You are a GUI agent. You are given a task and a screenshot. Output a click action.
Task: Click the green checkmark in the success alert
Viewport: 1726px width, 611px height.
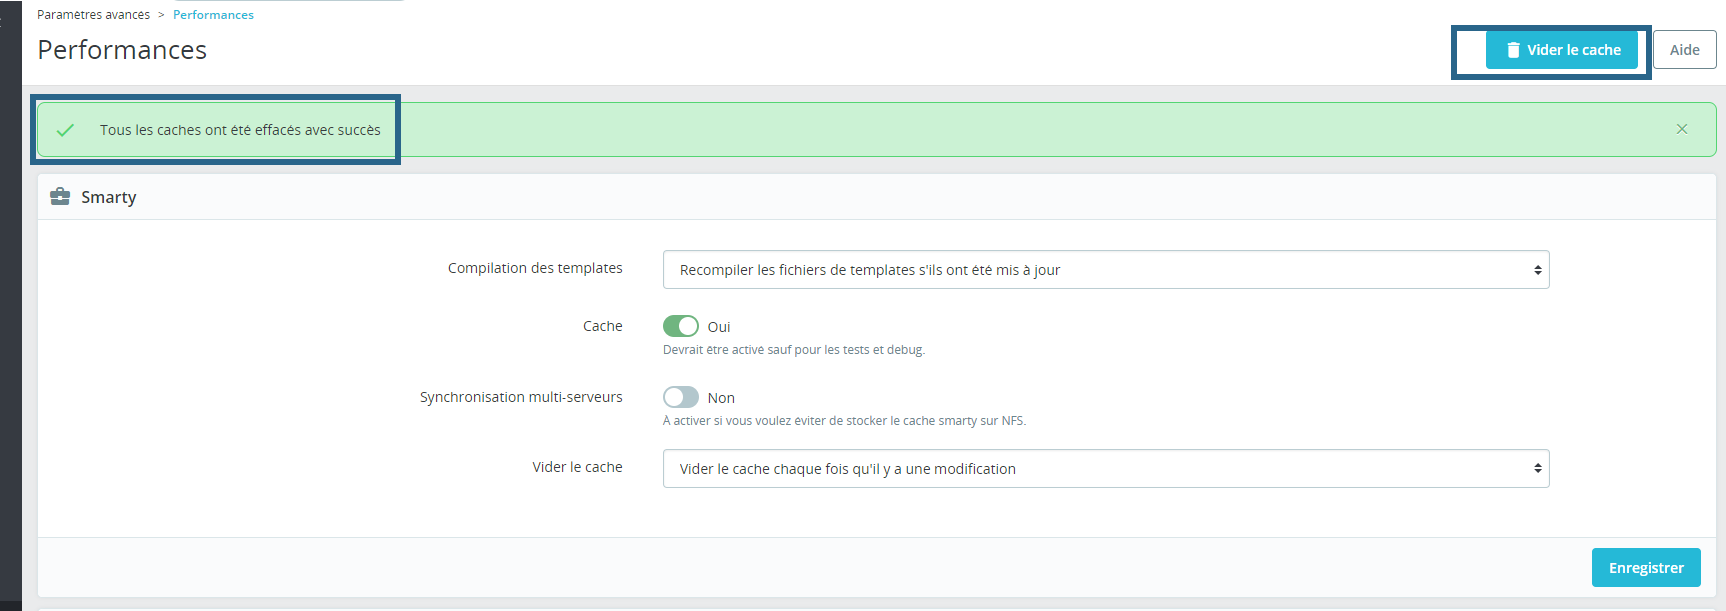[66, 129]
